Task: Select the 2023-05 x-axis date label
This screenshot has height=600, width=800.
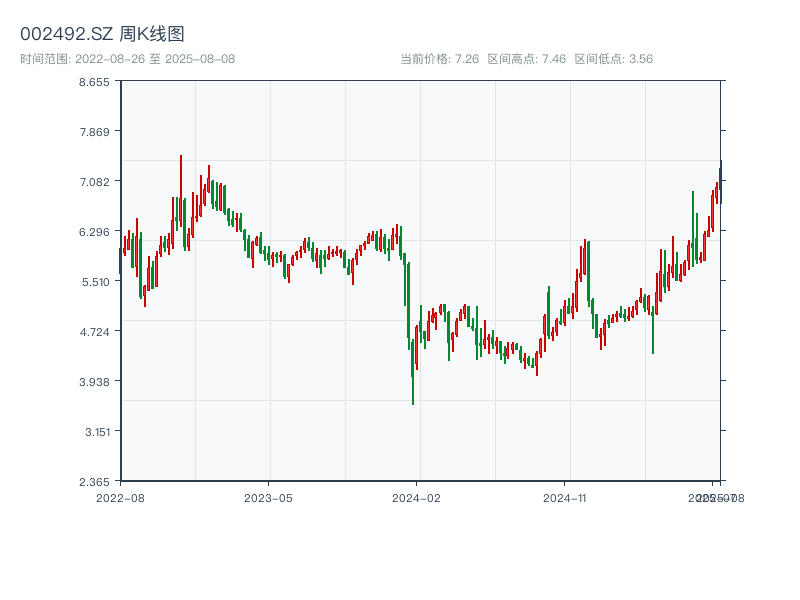Action: click(x=269, y=497)
